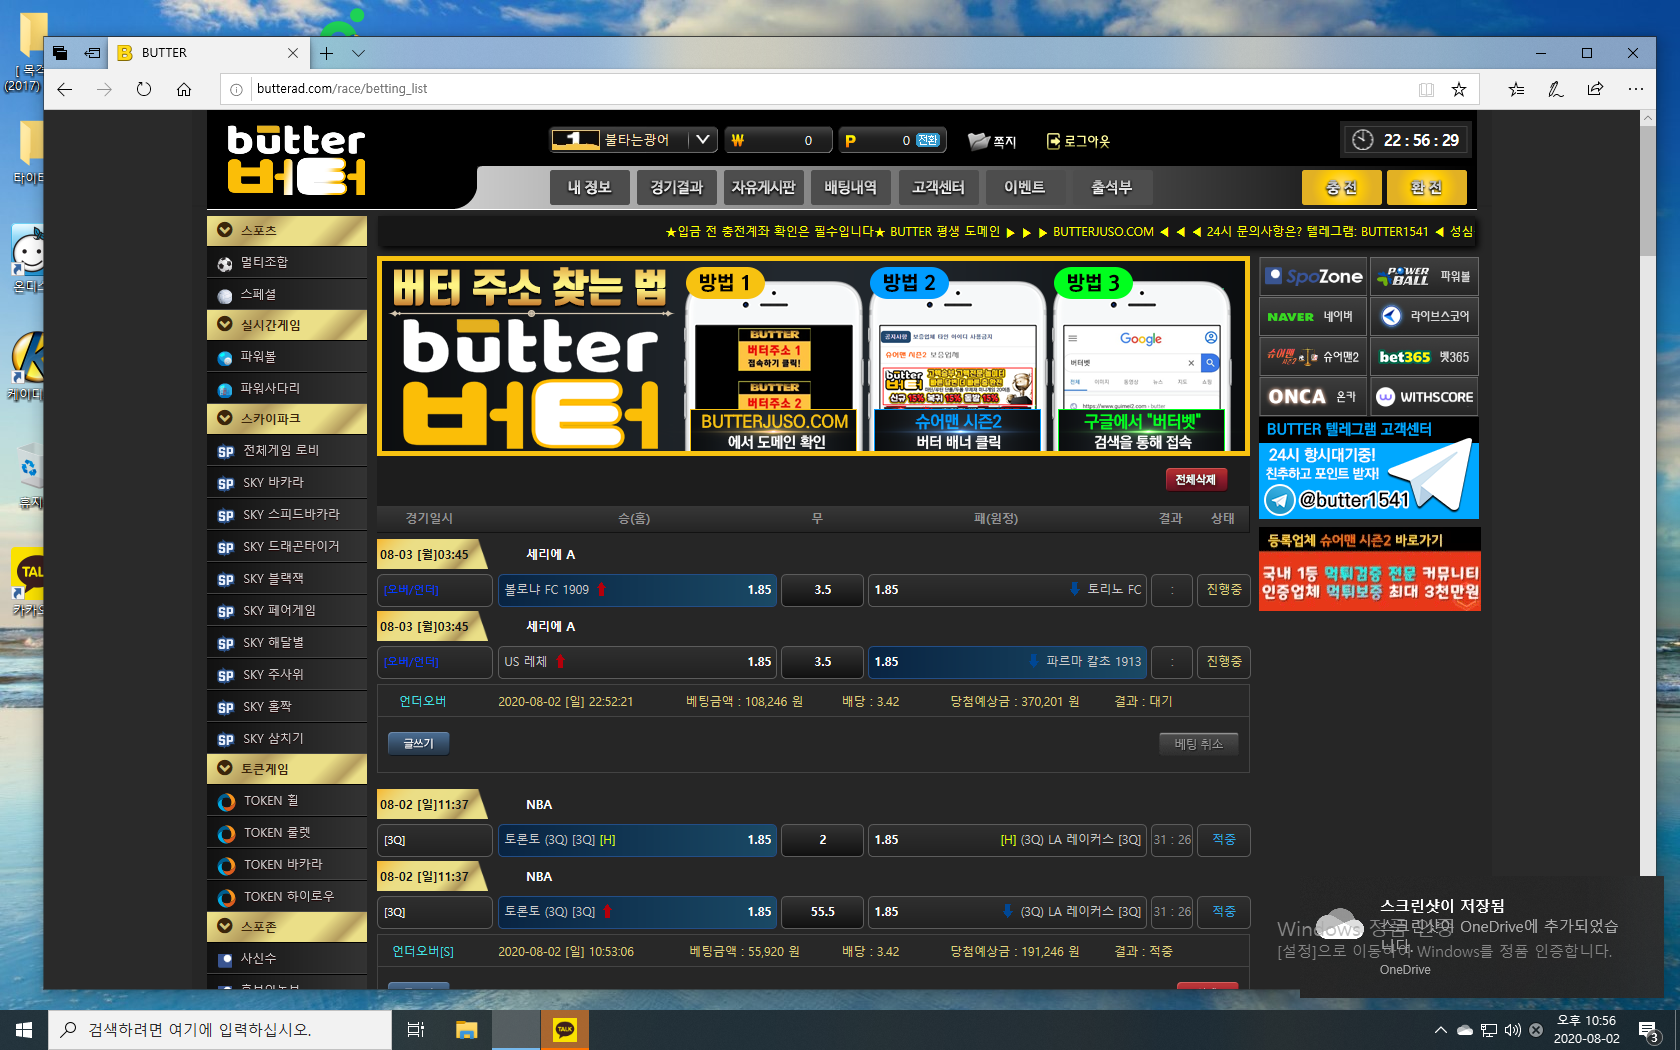Click the Telegram @butter1541 banner

(x=1368, y=480)
